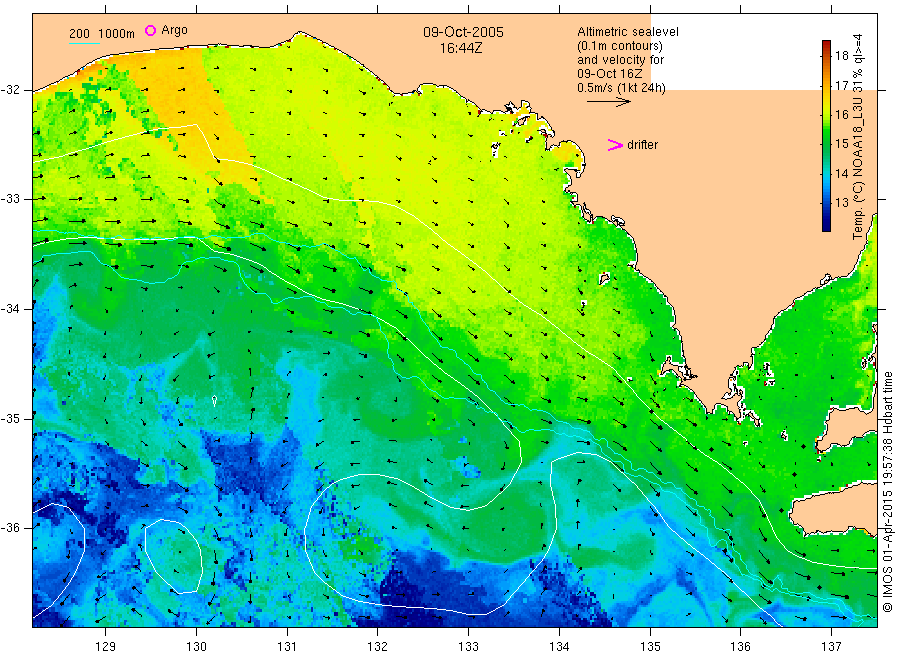The width and height of the screenshot is (900, 660).
Task: Click longitude axis label 137
Action: (831, 647)
